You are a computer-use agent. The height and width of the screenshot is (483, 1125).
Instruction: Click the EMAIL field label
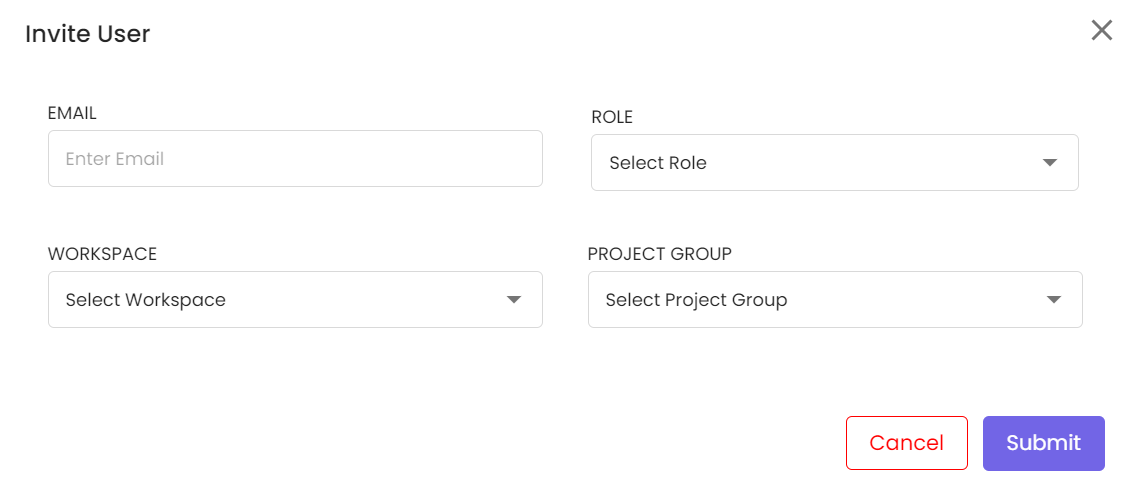click(x=72, y=113)
